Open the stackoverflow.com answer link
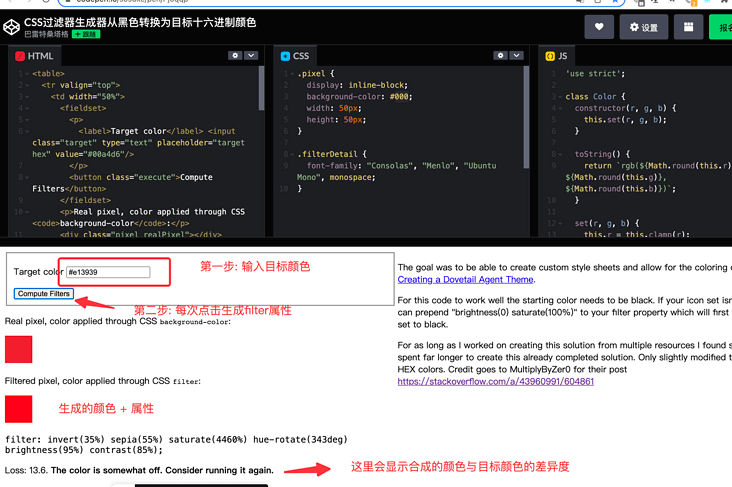 (496, 381)
